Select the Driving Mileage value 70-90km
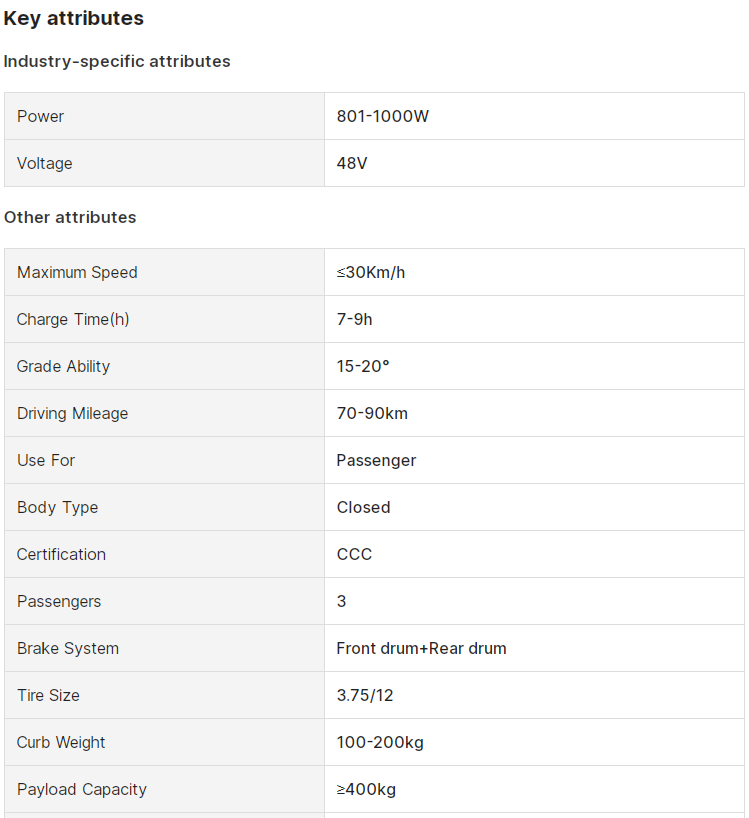Screen dimensions: 749x818 point(372,413)
